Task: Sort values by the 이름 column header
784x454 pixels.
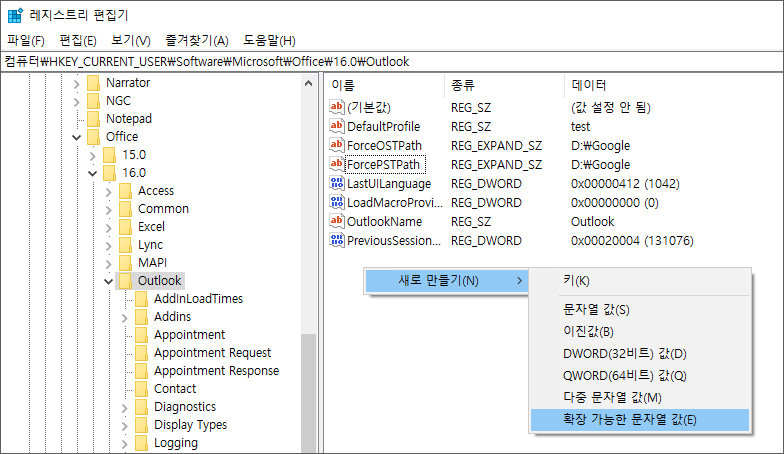Action: [385, 86]
